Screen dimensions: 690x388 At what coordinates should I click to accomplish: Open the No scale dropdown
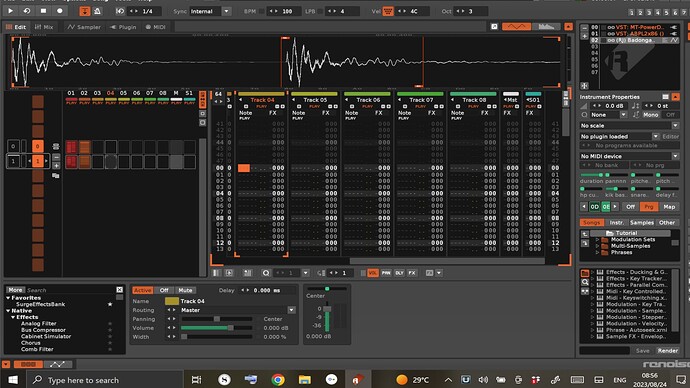click(630, 126)
